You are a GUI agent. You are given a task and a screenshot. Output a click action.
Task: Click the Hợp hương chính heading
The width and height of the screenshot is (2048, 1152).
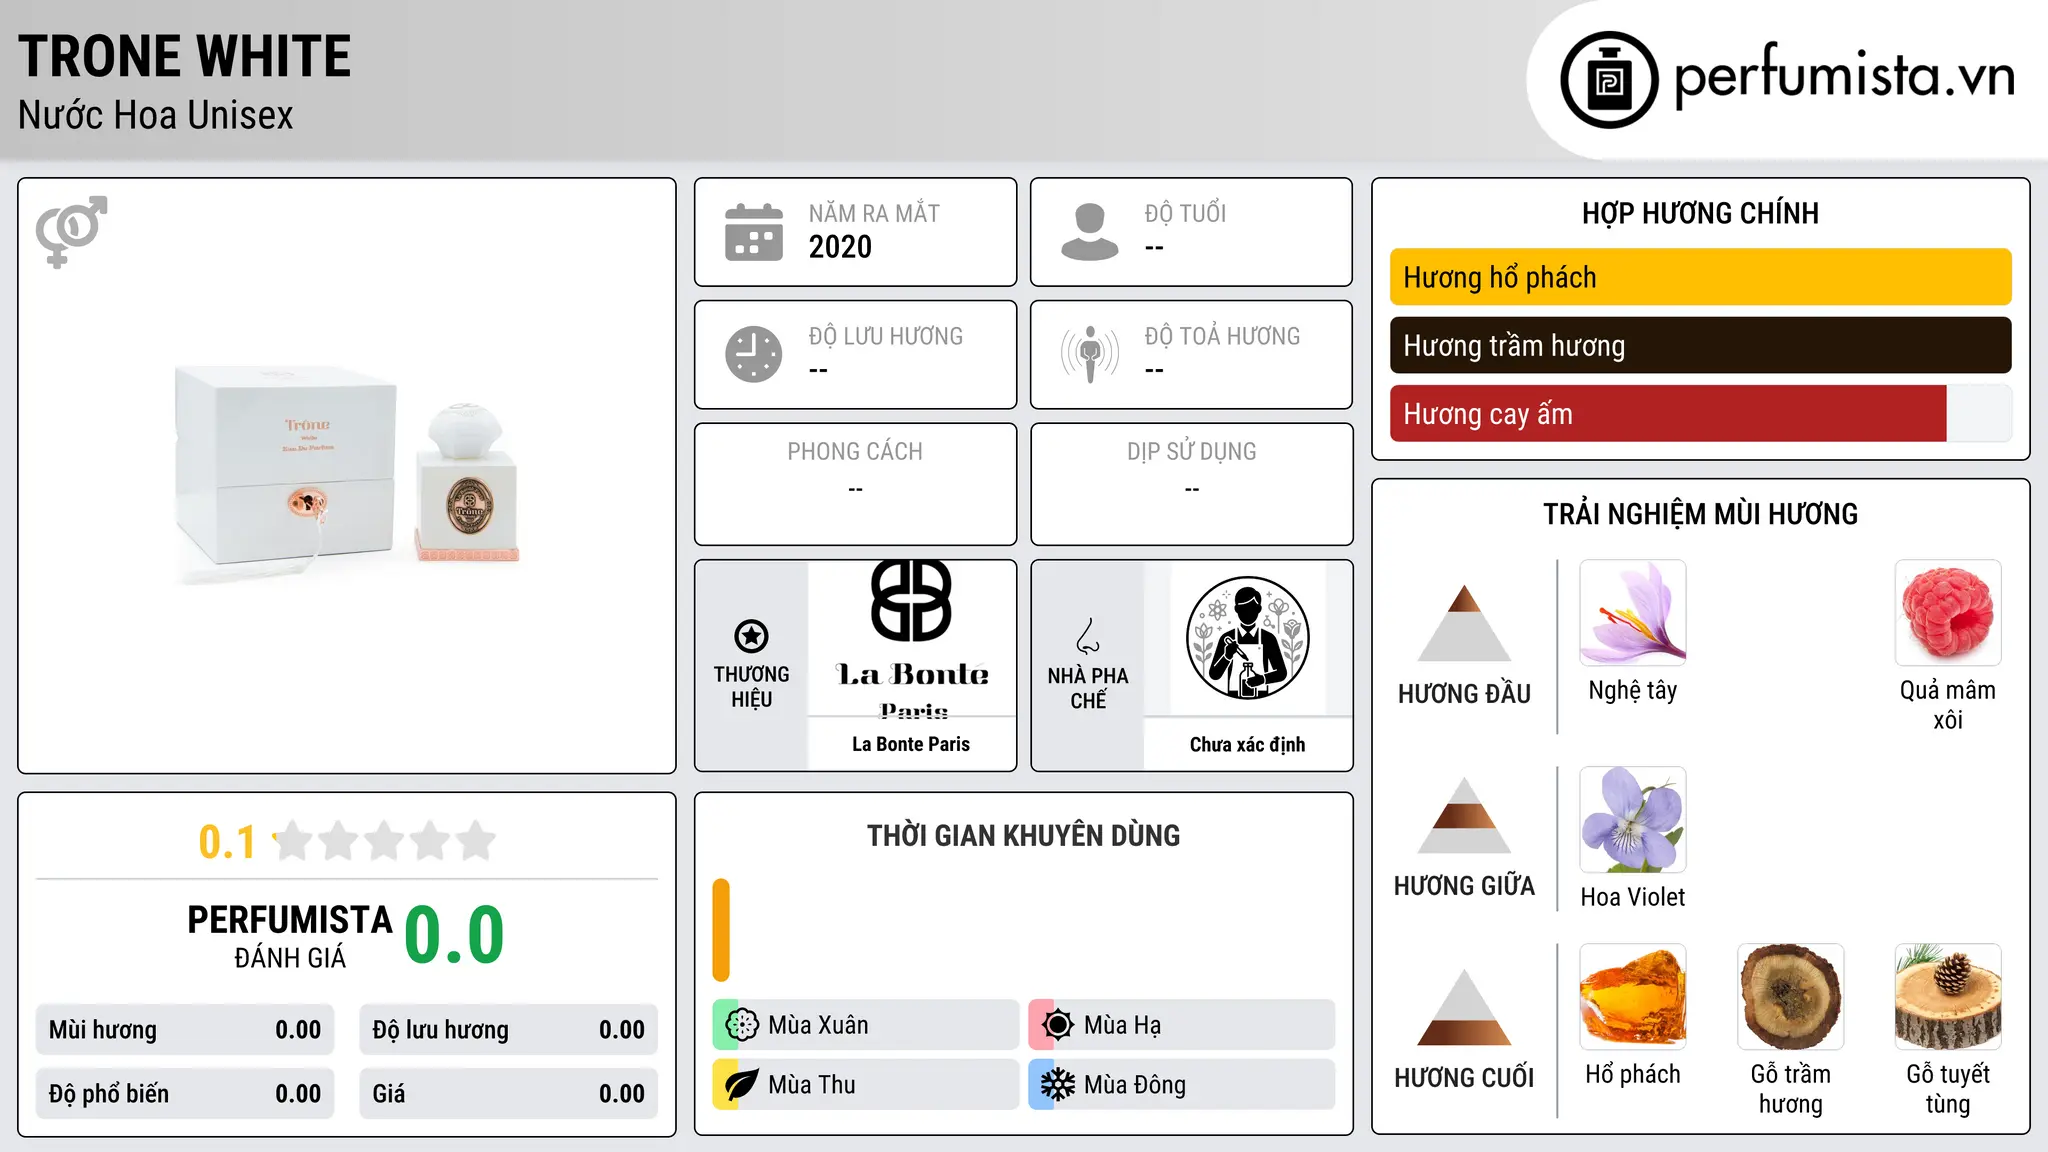(x=1700, y=213)
